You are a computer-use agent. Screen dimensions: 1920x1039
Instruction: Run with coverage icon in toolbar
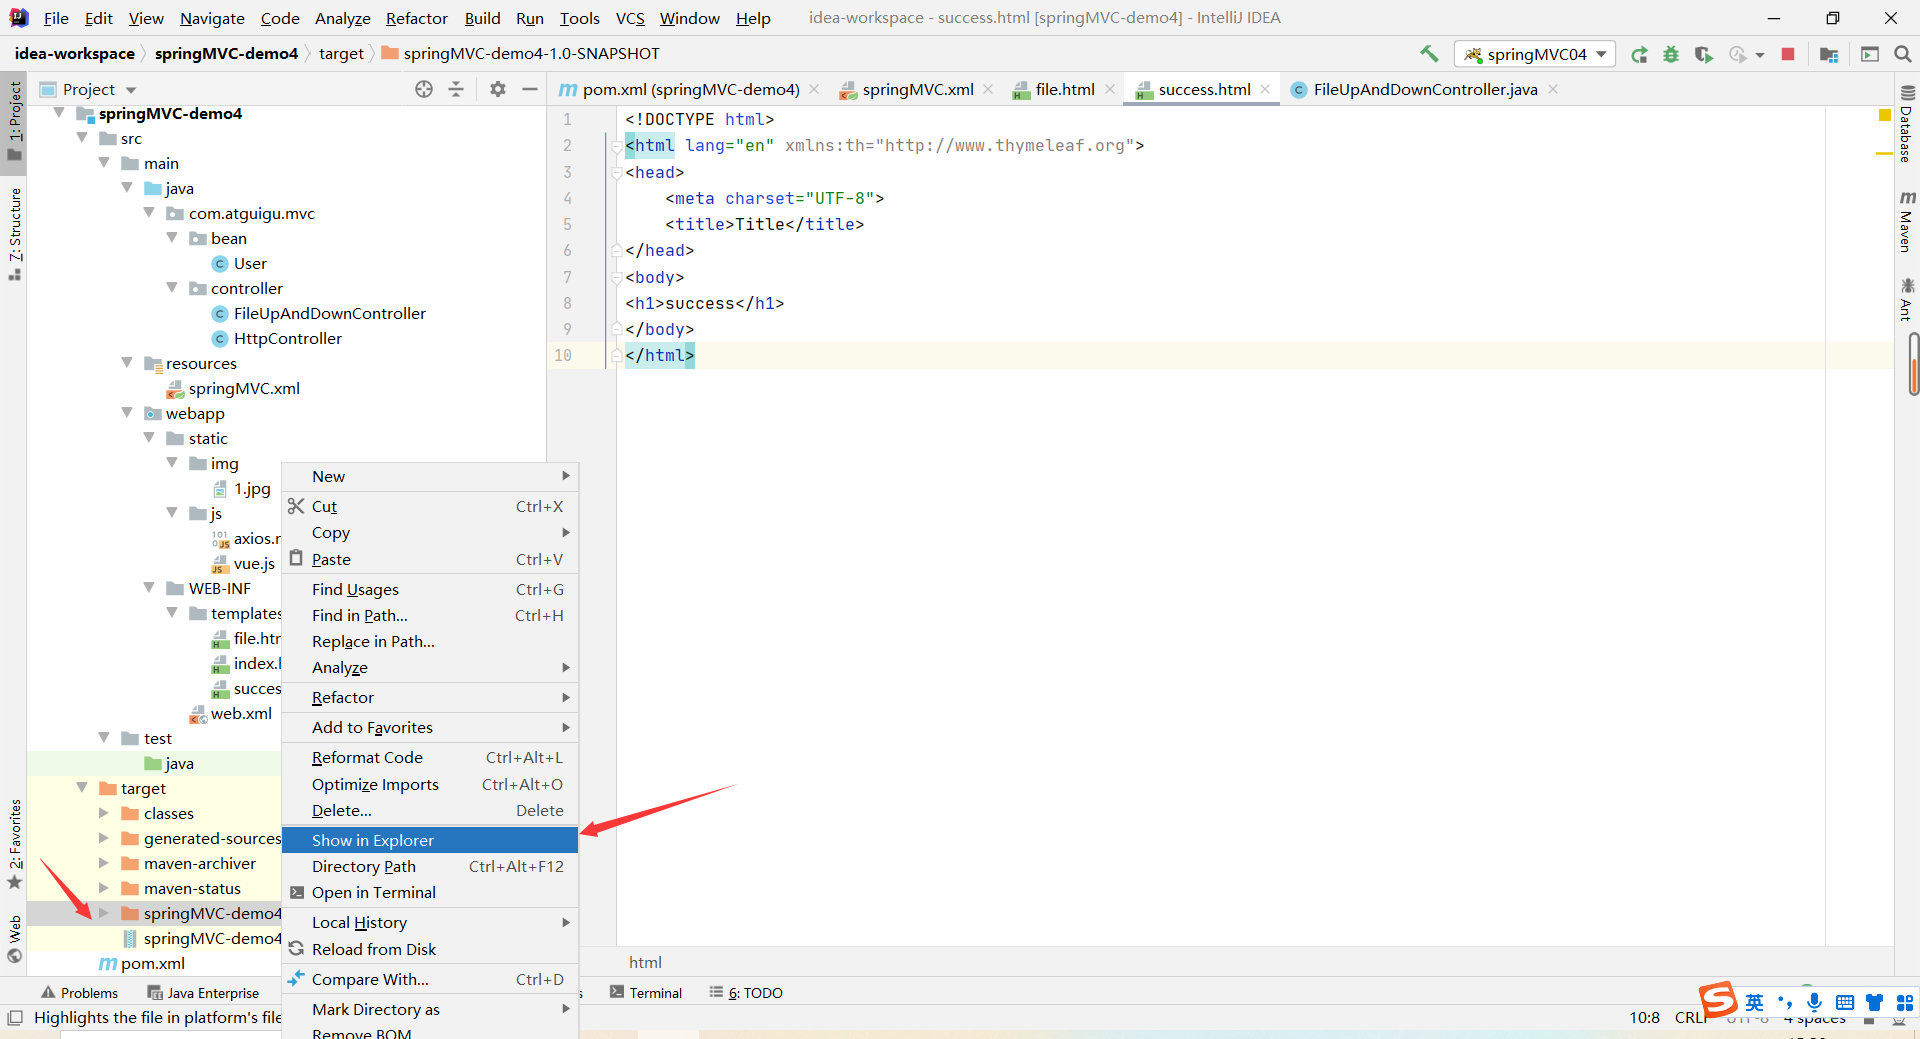pyautogui.click(x=1704, y=54)
